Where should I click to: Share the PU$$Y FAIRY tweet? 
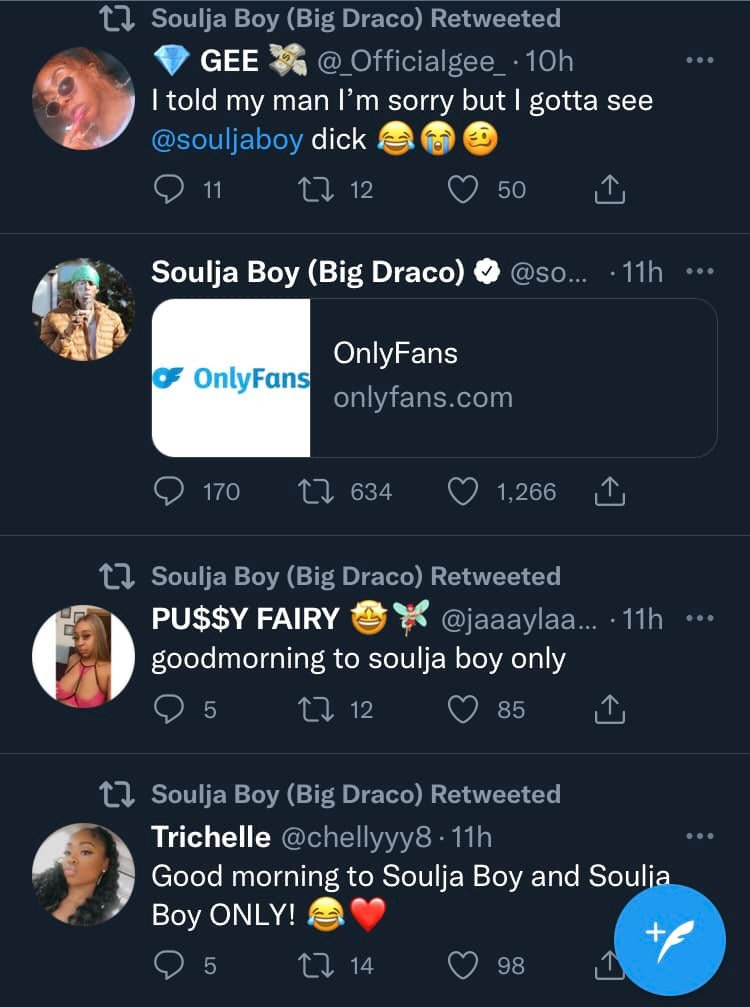point(610,709)
